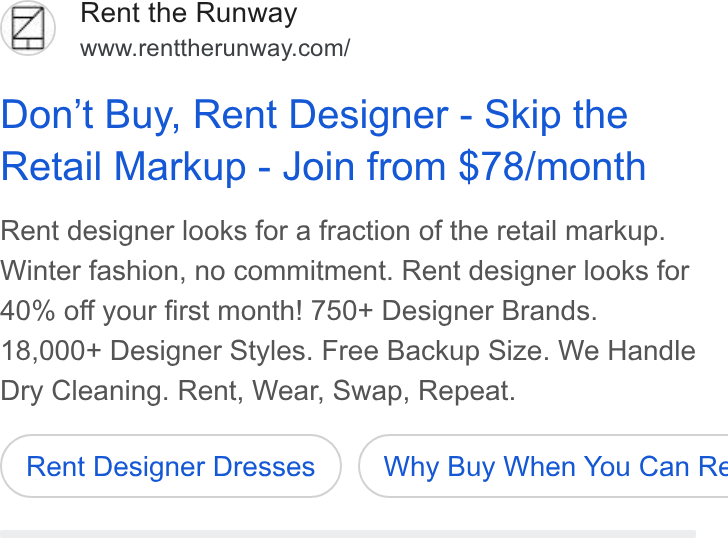
Task: Open the Rent the Runway site name
Action: (188, 13)
